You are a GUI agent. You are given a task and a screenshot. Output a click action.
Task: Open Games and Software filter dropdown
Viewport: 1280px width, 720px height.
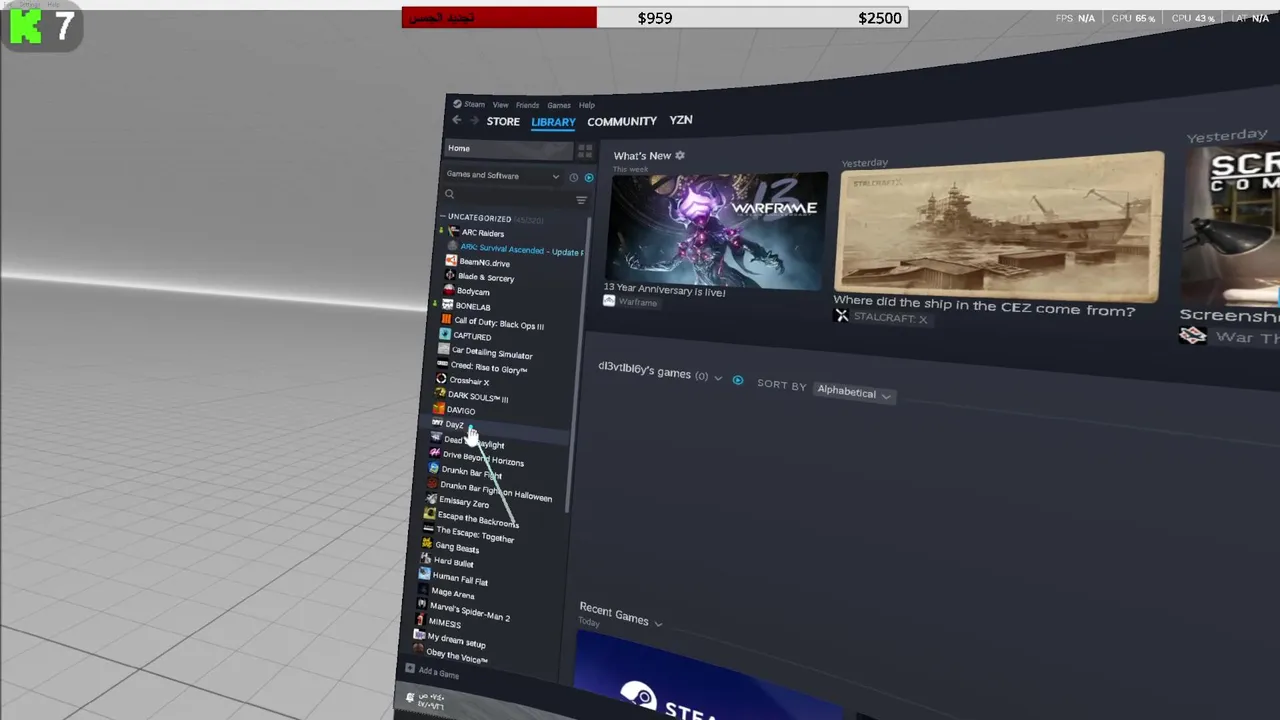coord(502,175)
